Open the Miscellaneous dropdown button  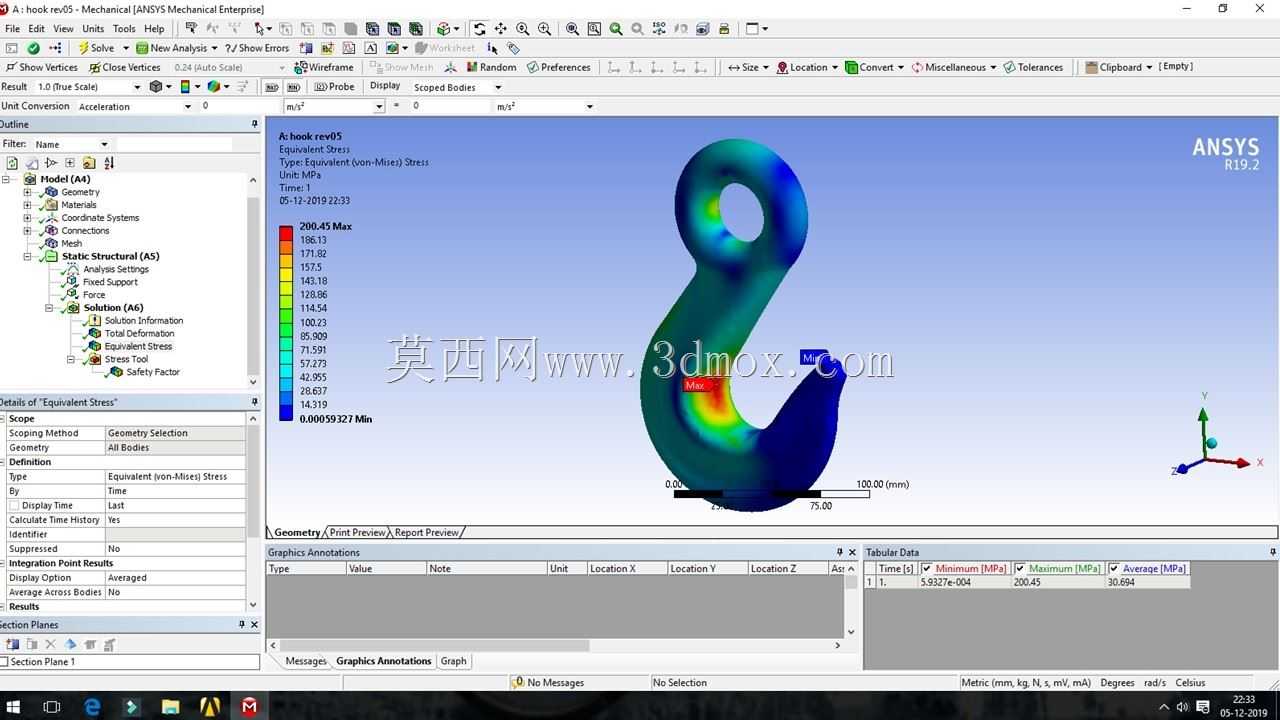pyautogui.click(x=953, y=67)
